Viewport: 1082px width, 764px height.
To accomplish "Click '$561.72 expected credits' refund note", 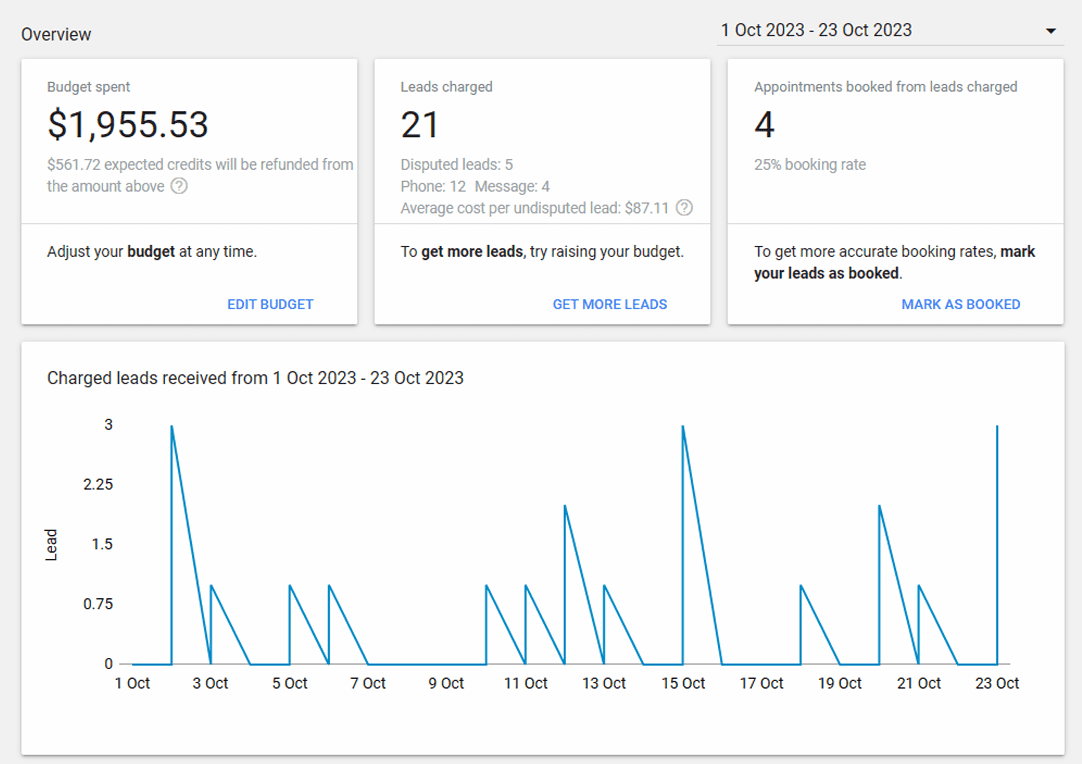I will (x=200, y=175).
